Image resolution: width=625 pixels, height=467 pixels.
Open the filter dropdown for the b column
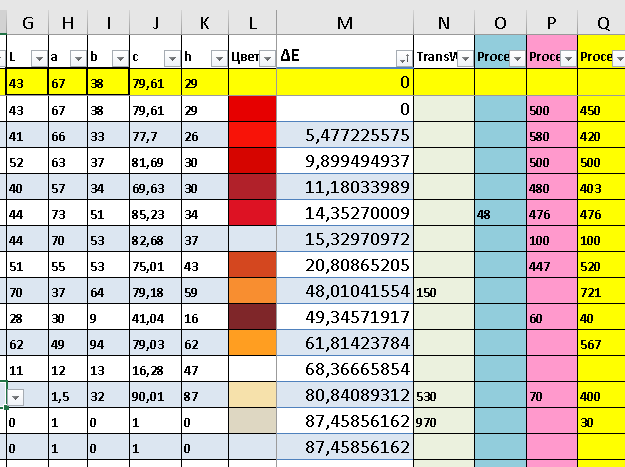point(120,59)
